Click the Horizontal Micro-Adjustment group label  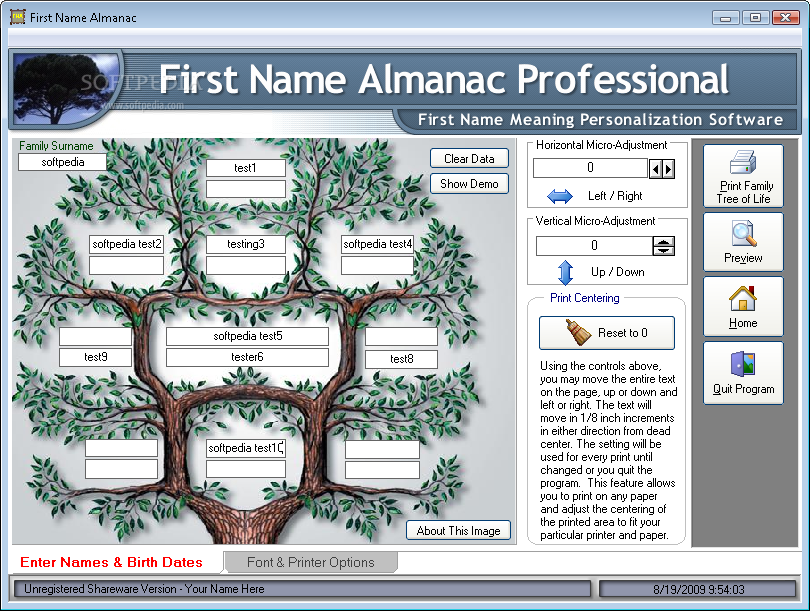click(x=601, y=145)
